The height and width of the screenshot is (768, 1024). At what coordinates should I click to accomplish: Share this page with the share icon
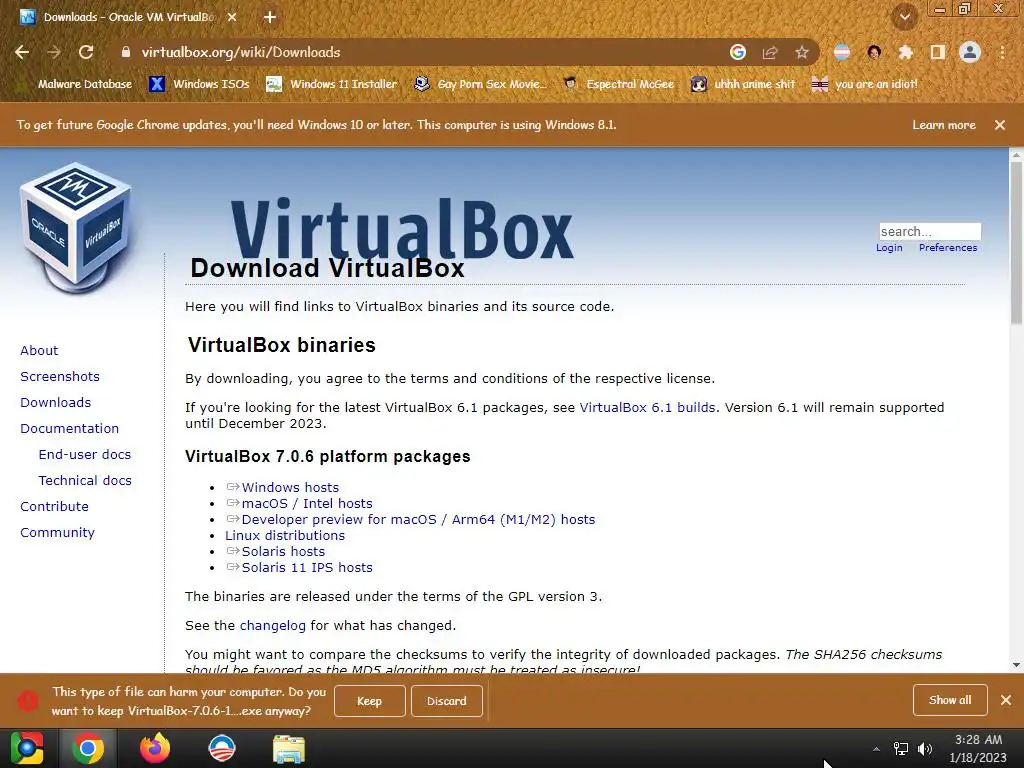770,52
